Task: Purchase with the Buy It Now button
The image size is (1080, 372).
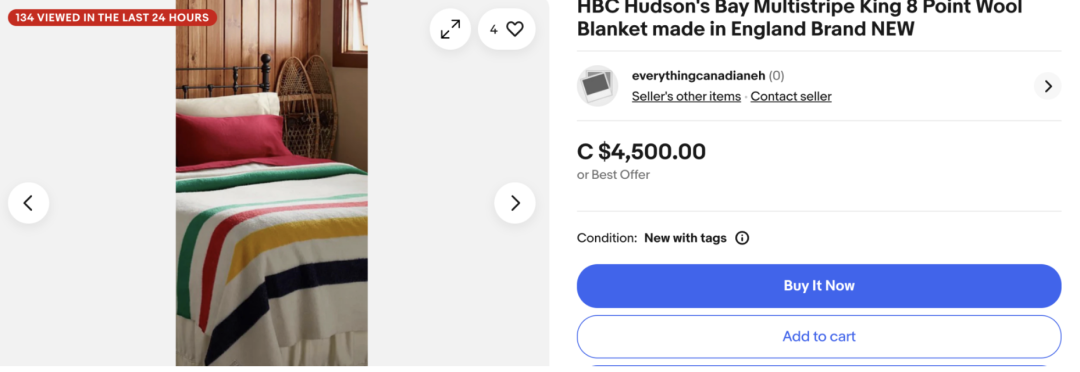Action: coord(819,286)
